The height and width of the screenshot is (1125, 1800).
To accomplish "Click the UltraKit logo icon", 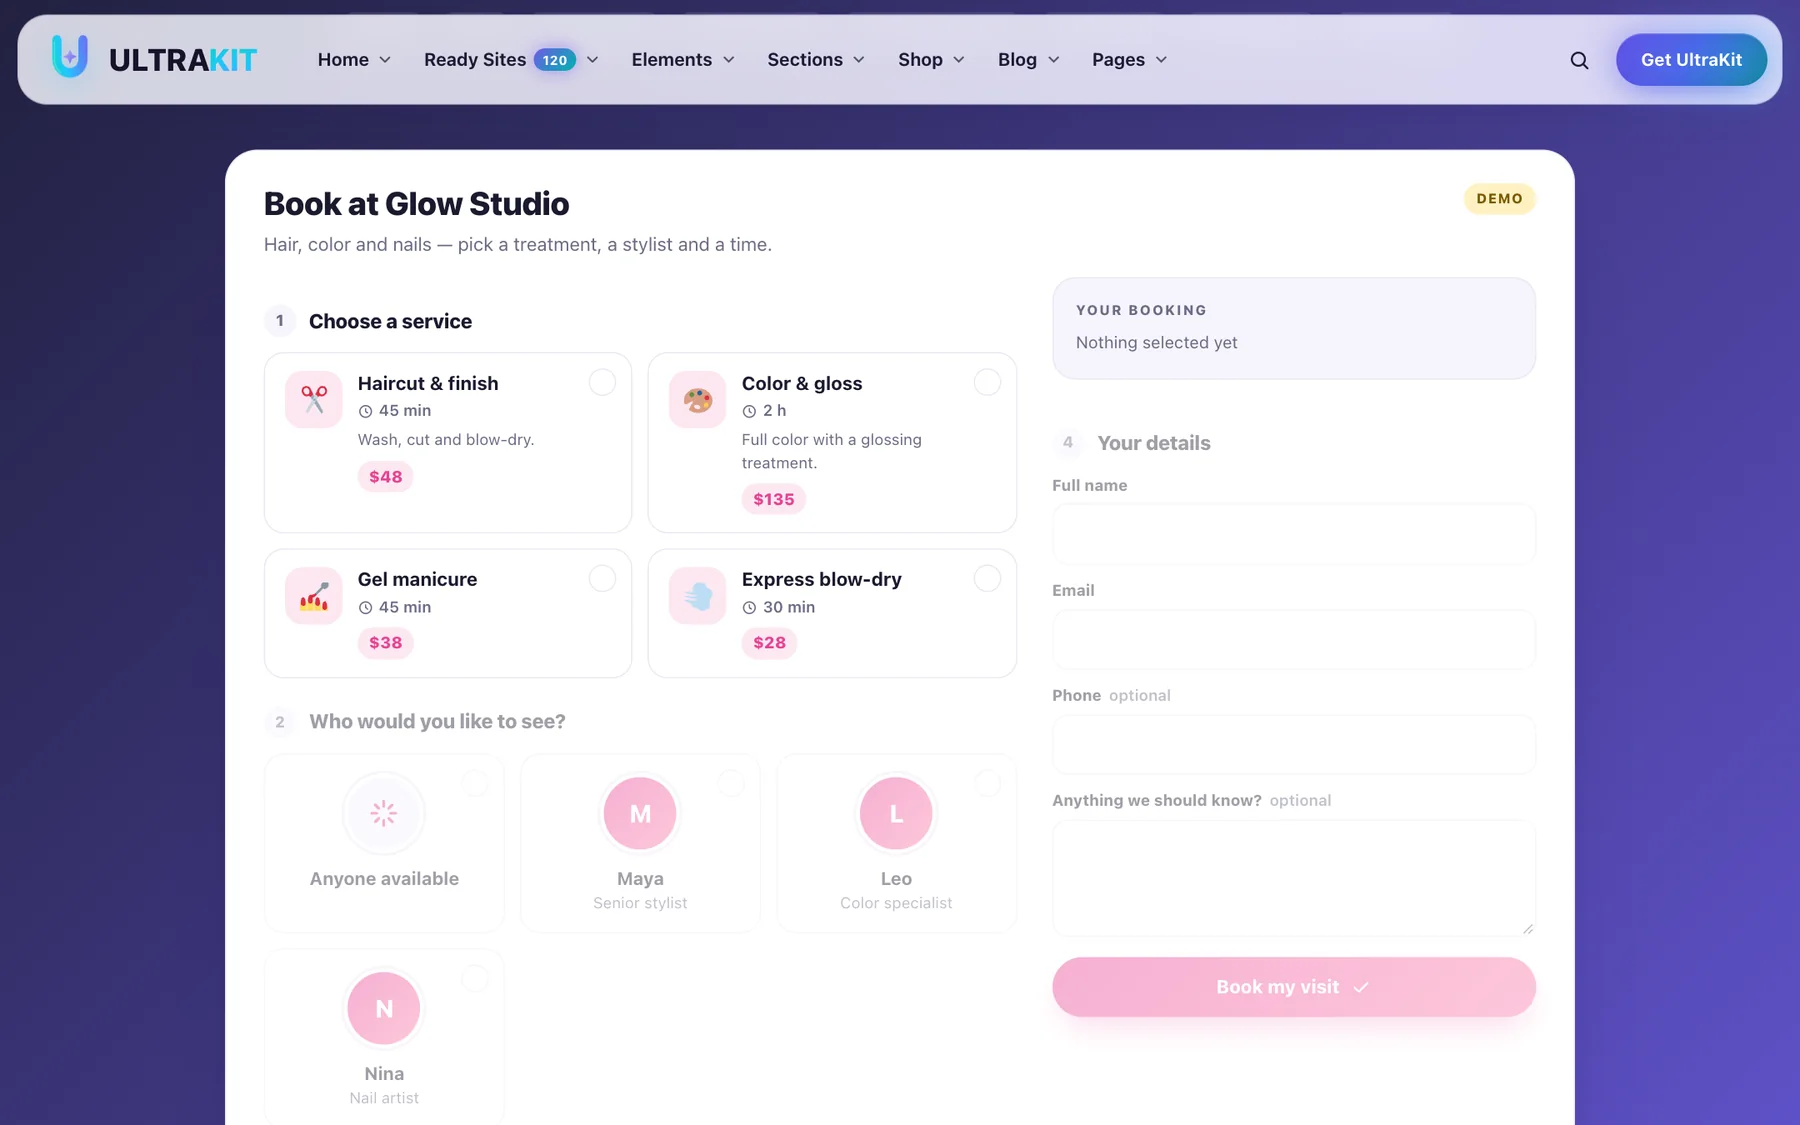I will (70, 57).
